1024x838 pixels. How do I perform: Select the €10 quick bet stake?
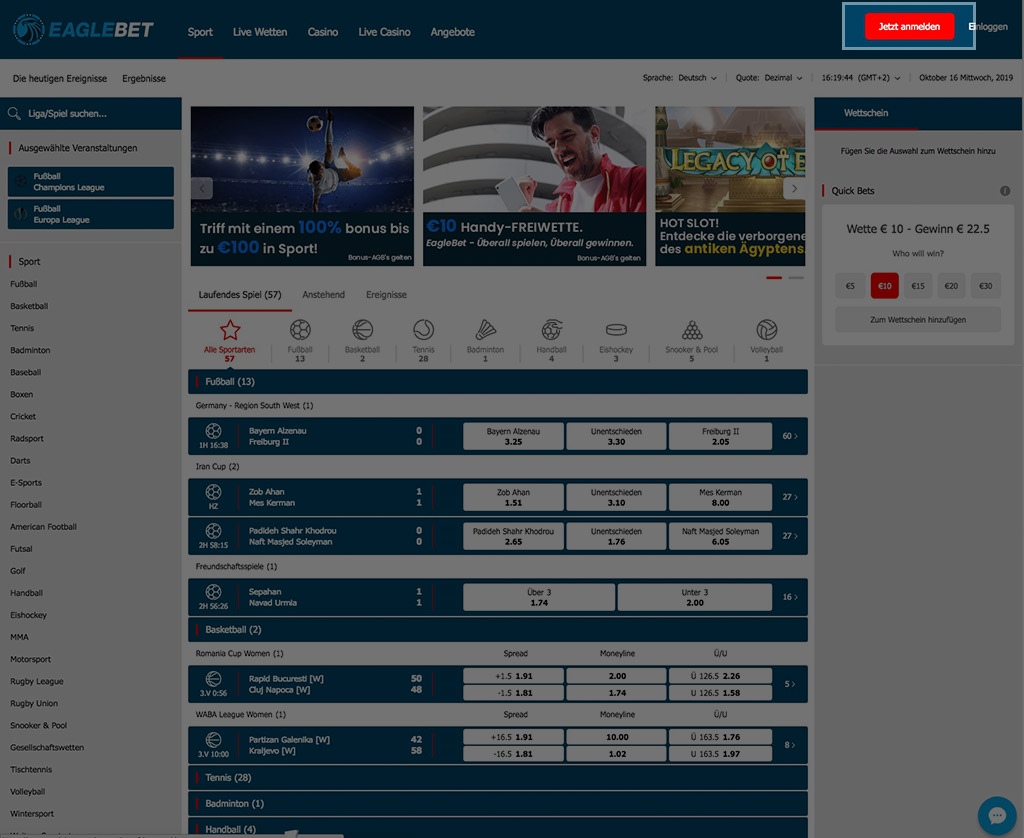coord(884,285)
